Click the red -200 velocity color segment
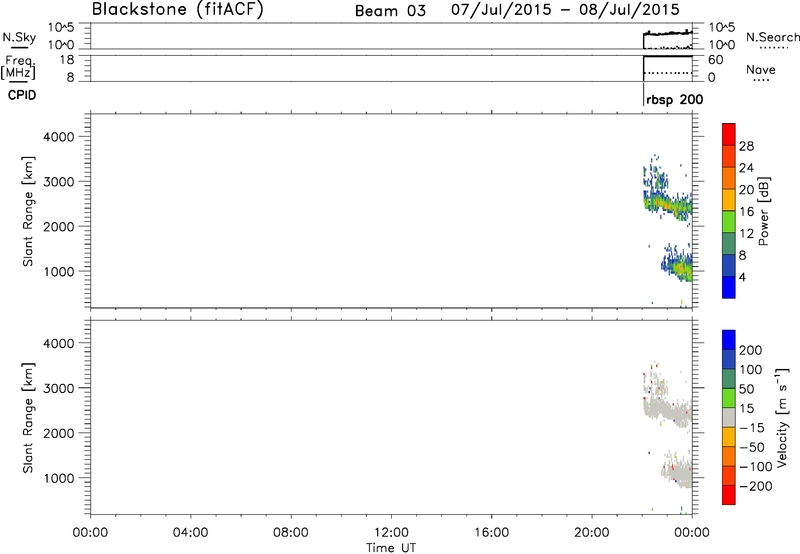This screenshot has width=800, height=554. [729, 495]
